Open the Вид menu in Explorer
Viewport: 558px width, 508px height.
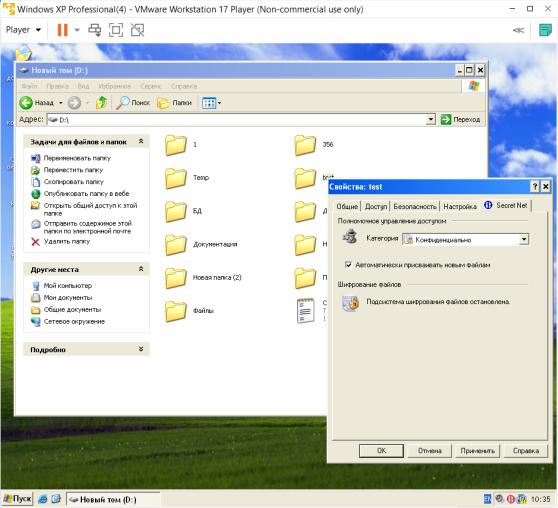click(x=83, y=86)
